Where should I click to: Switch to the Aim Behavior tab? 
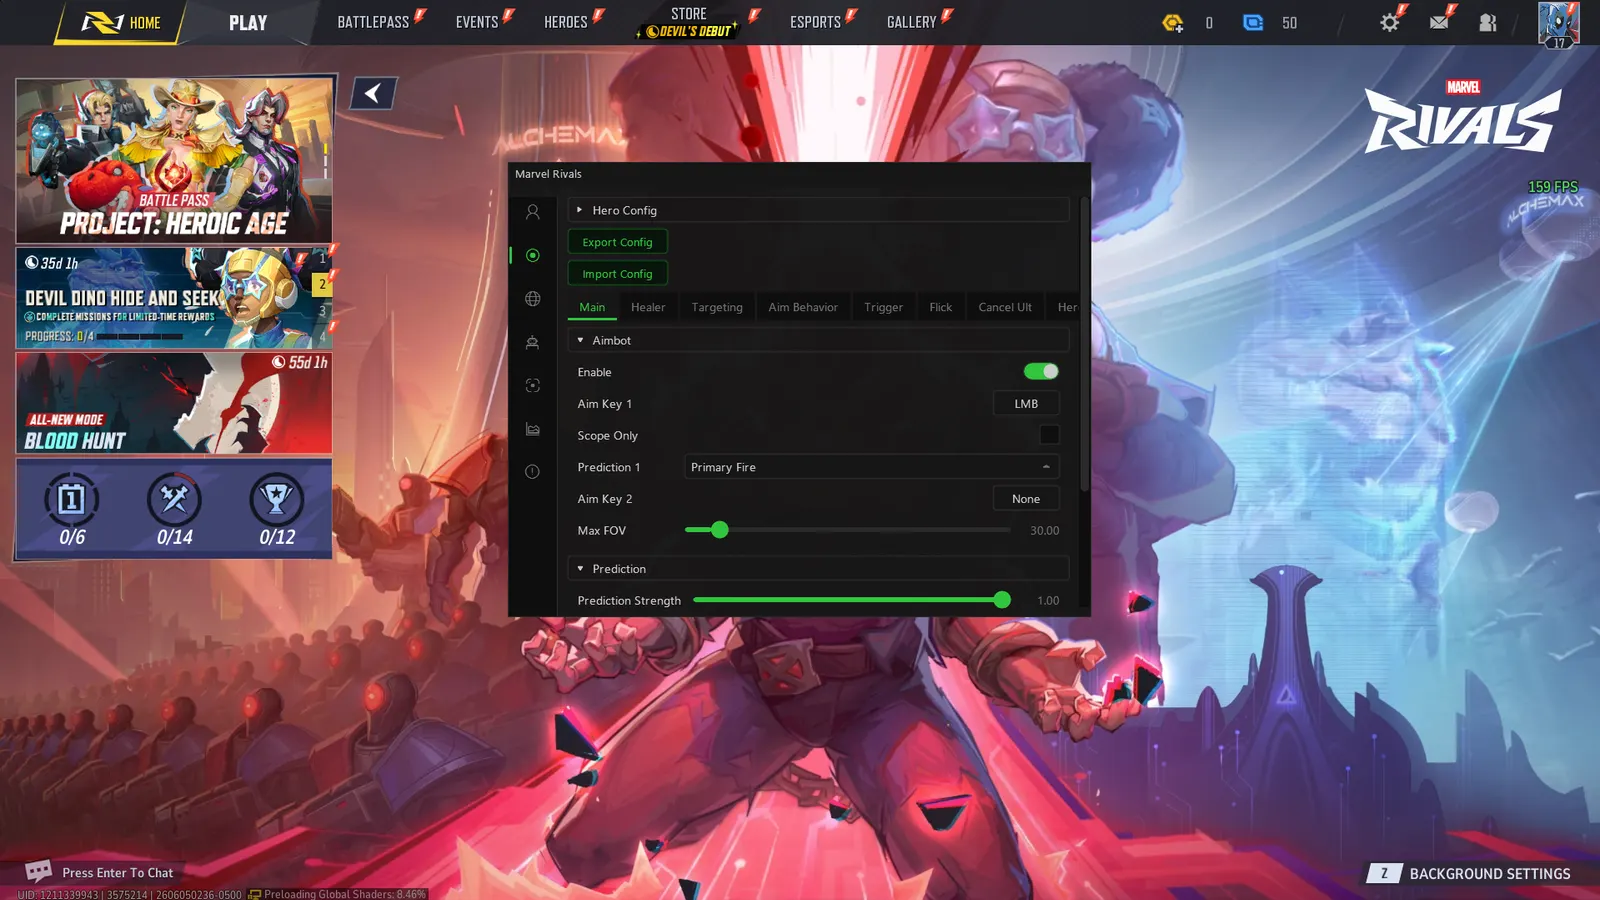pos(803,307)
